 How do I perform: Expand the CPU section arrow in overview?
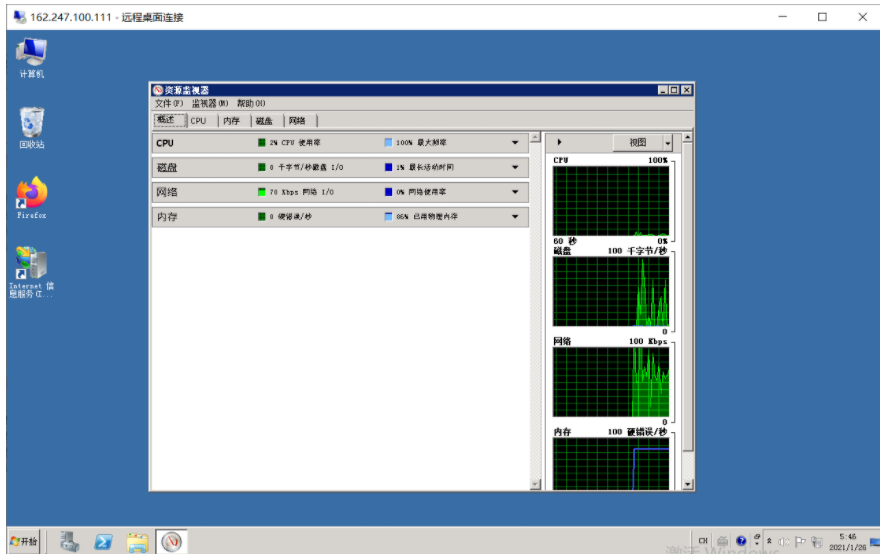pyautogui.click(x=516, y=143)
